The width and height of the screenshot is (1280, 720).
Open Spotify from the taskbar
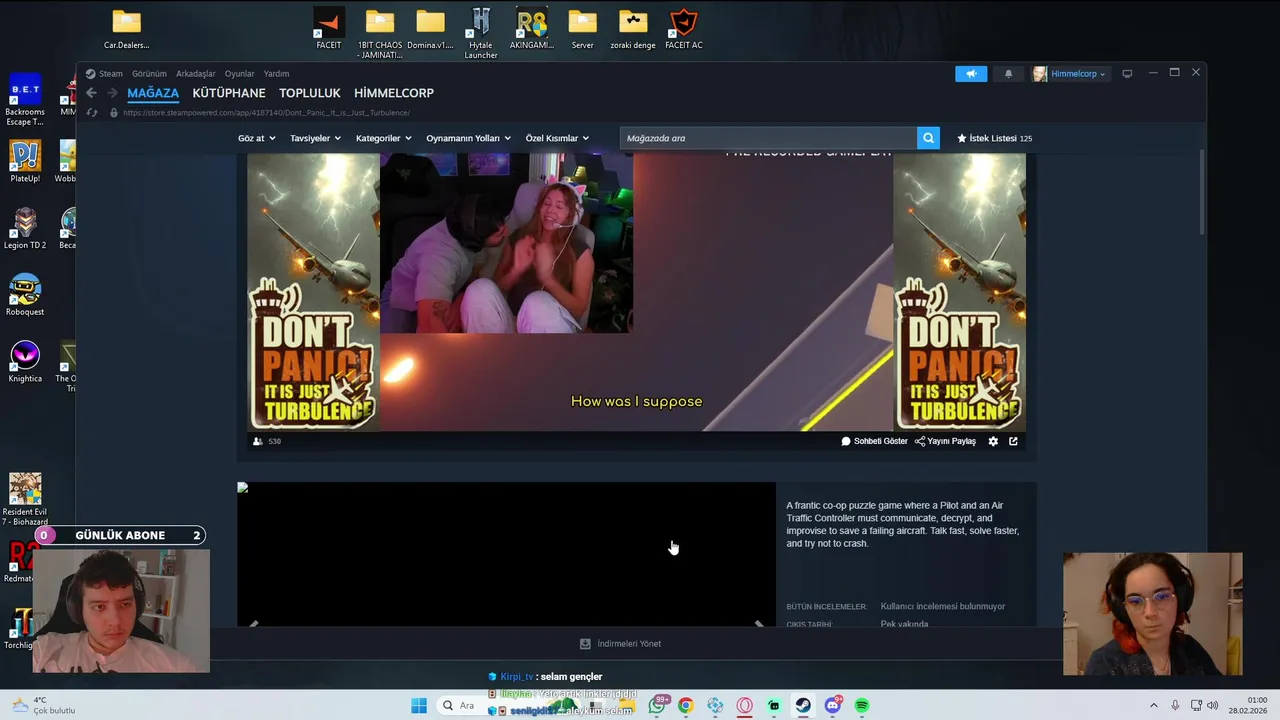click(x=862, y=706)
